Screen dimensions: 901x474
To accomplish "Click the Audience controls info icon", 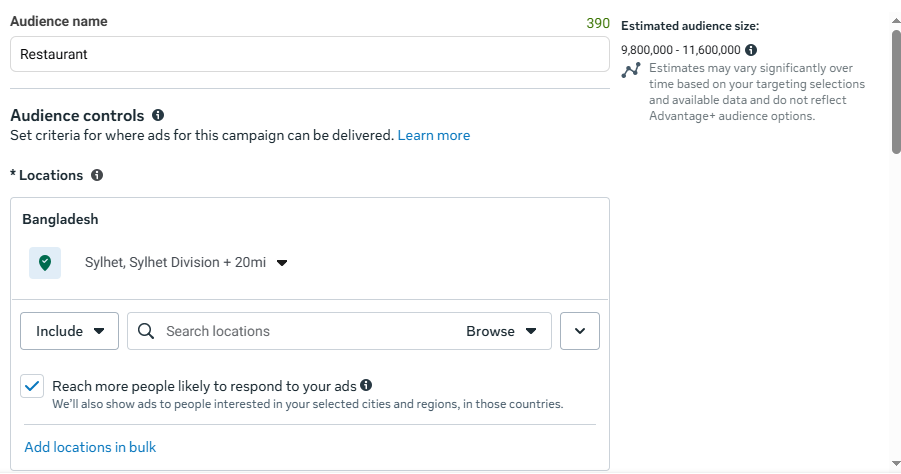I will pyautogui.click(x=158, y=115).
